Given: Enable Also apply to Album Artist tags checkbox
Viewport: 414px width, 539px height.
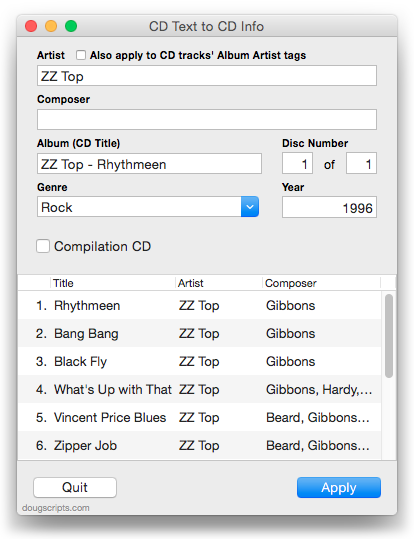Looking at the screenshot, I should 81,55.
